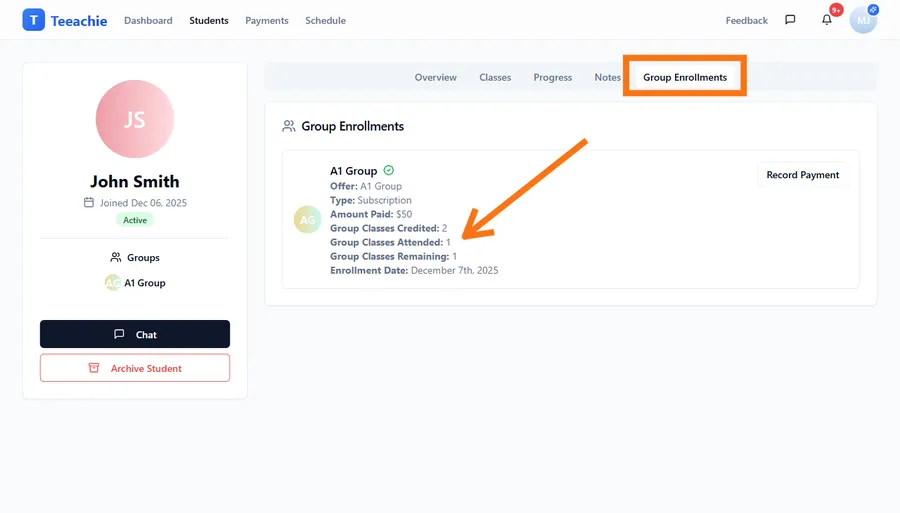The image size is (900, 513).
Task: Open the MJ user avatar menu
Action: (x=863, y=20)
